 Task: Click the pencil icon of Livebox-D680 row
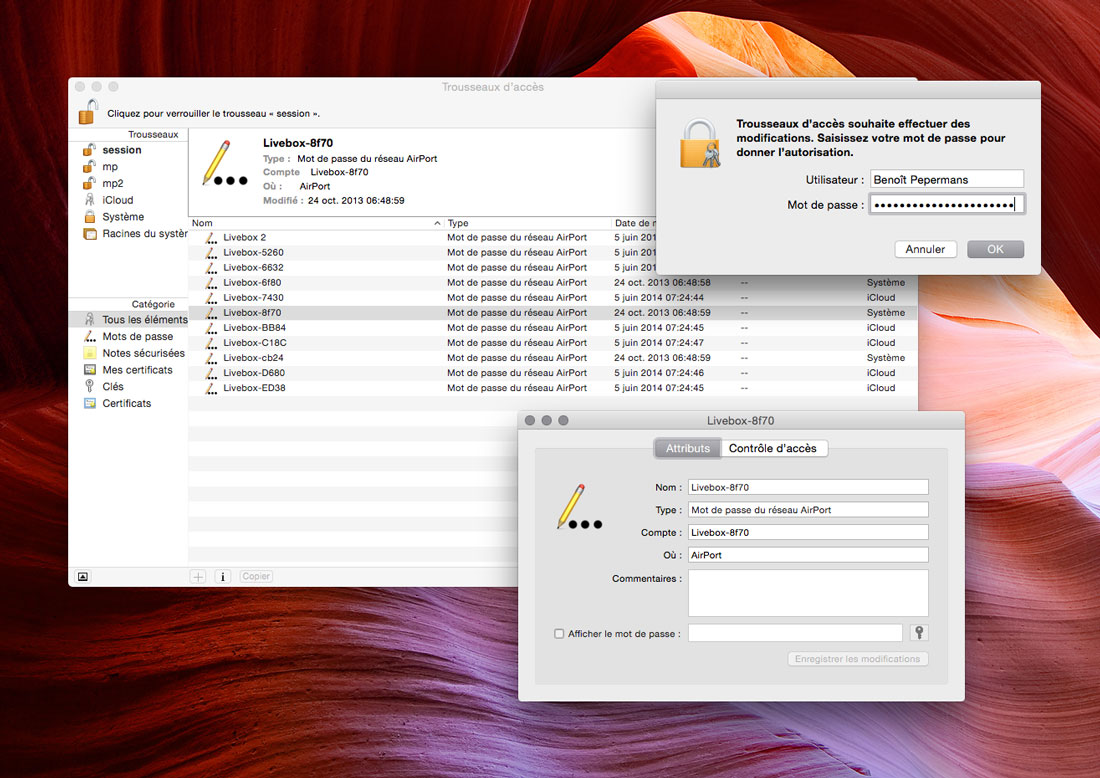click(211, 373)
